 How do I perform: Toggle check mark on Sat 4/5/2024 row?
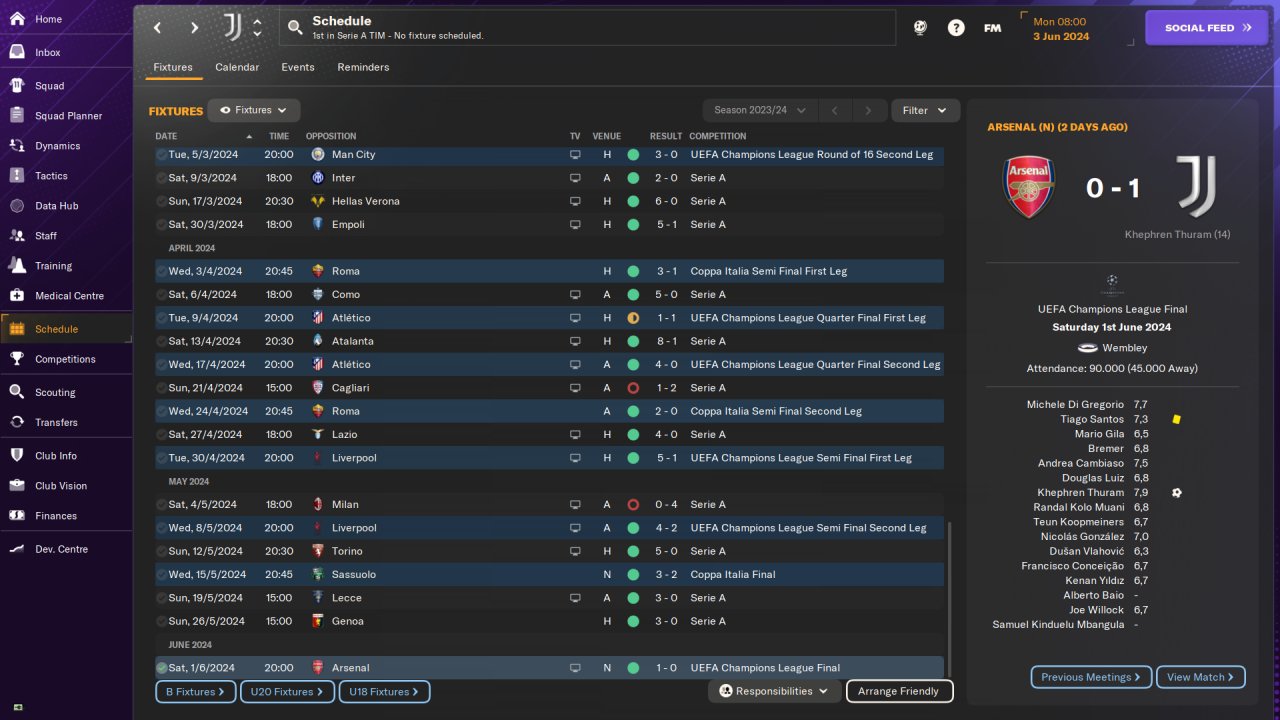(x=162, y=504)
